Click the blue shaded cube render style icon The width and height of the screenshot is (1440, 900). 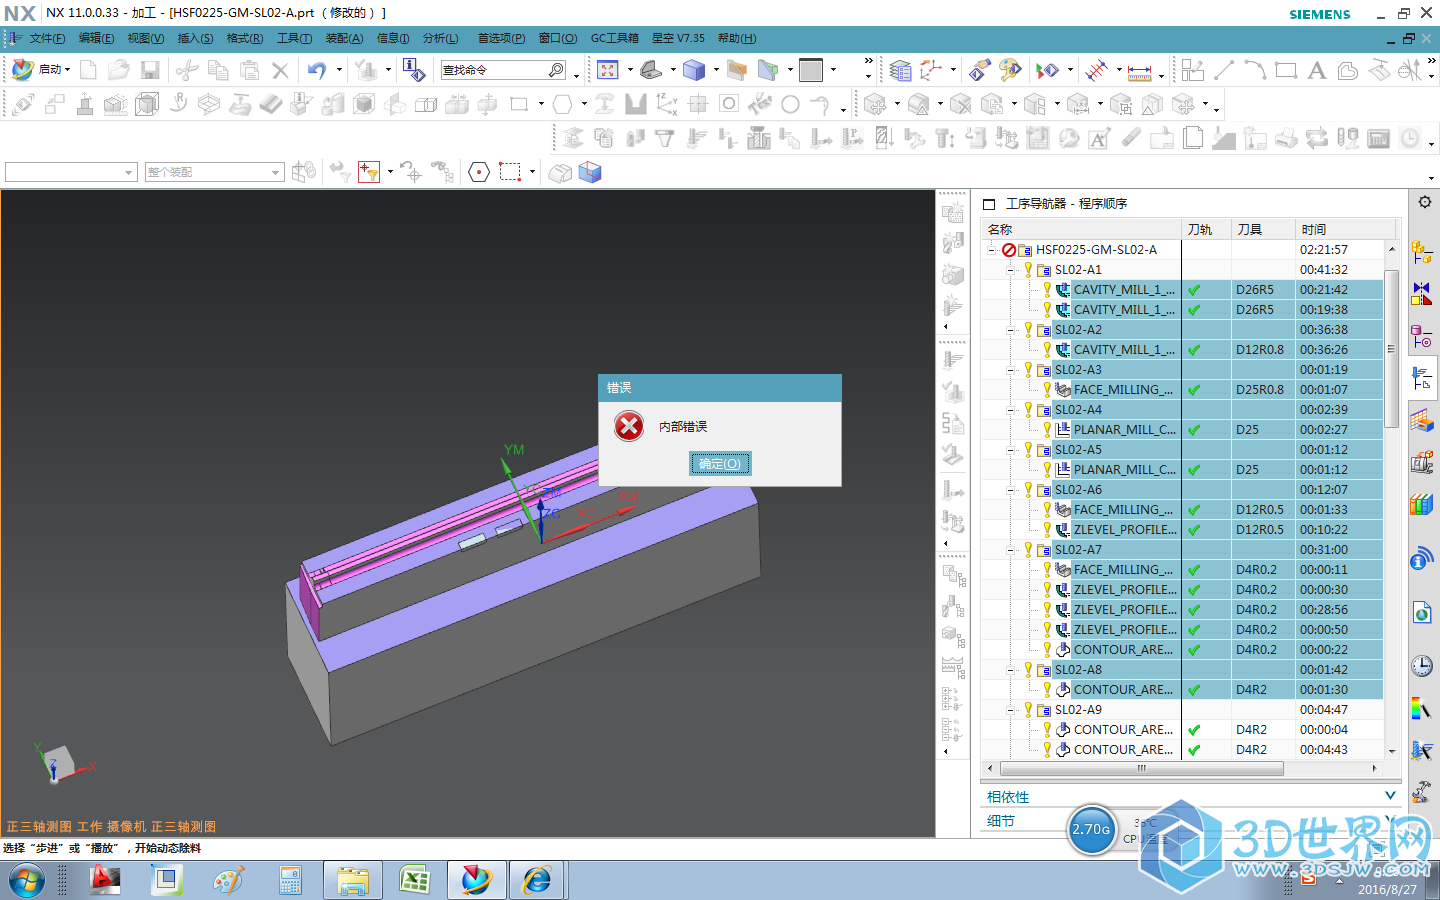coord(694,70)
